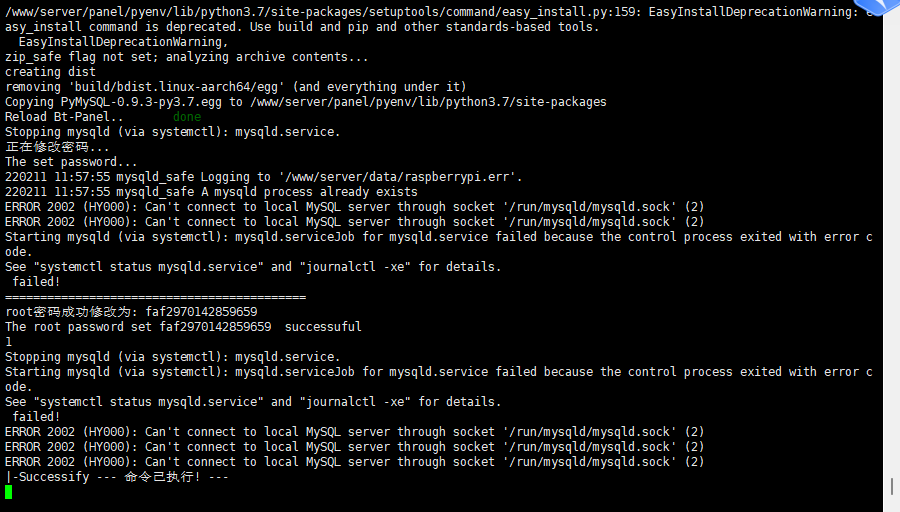The image size is (900, 512).
Task: Click the word 'successuful' in the output
Action: (x=323, y=327)
